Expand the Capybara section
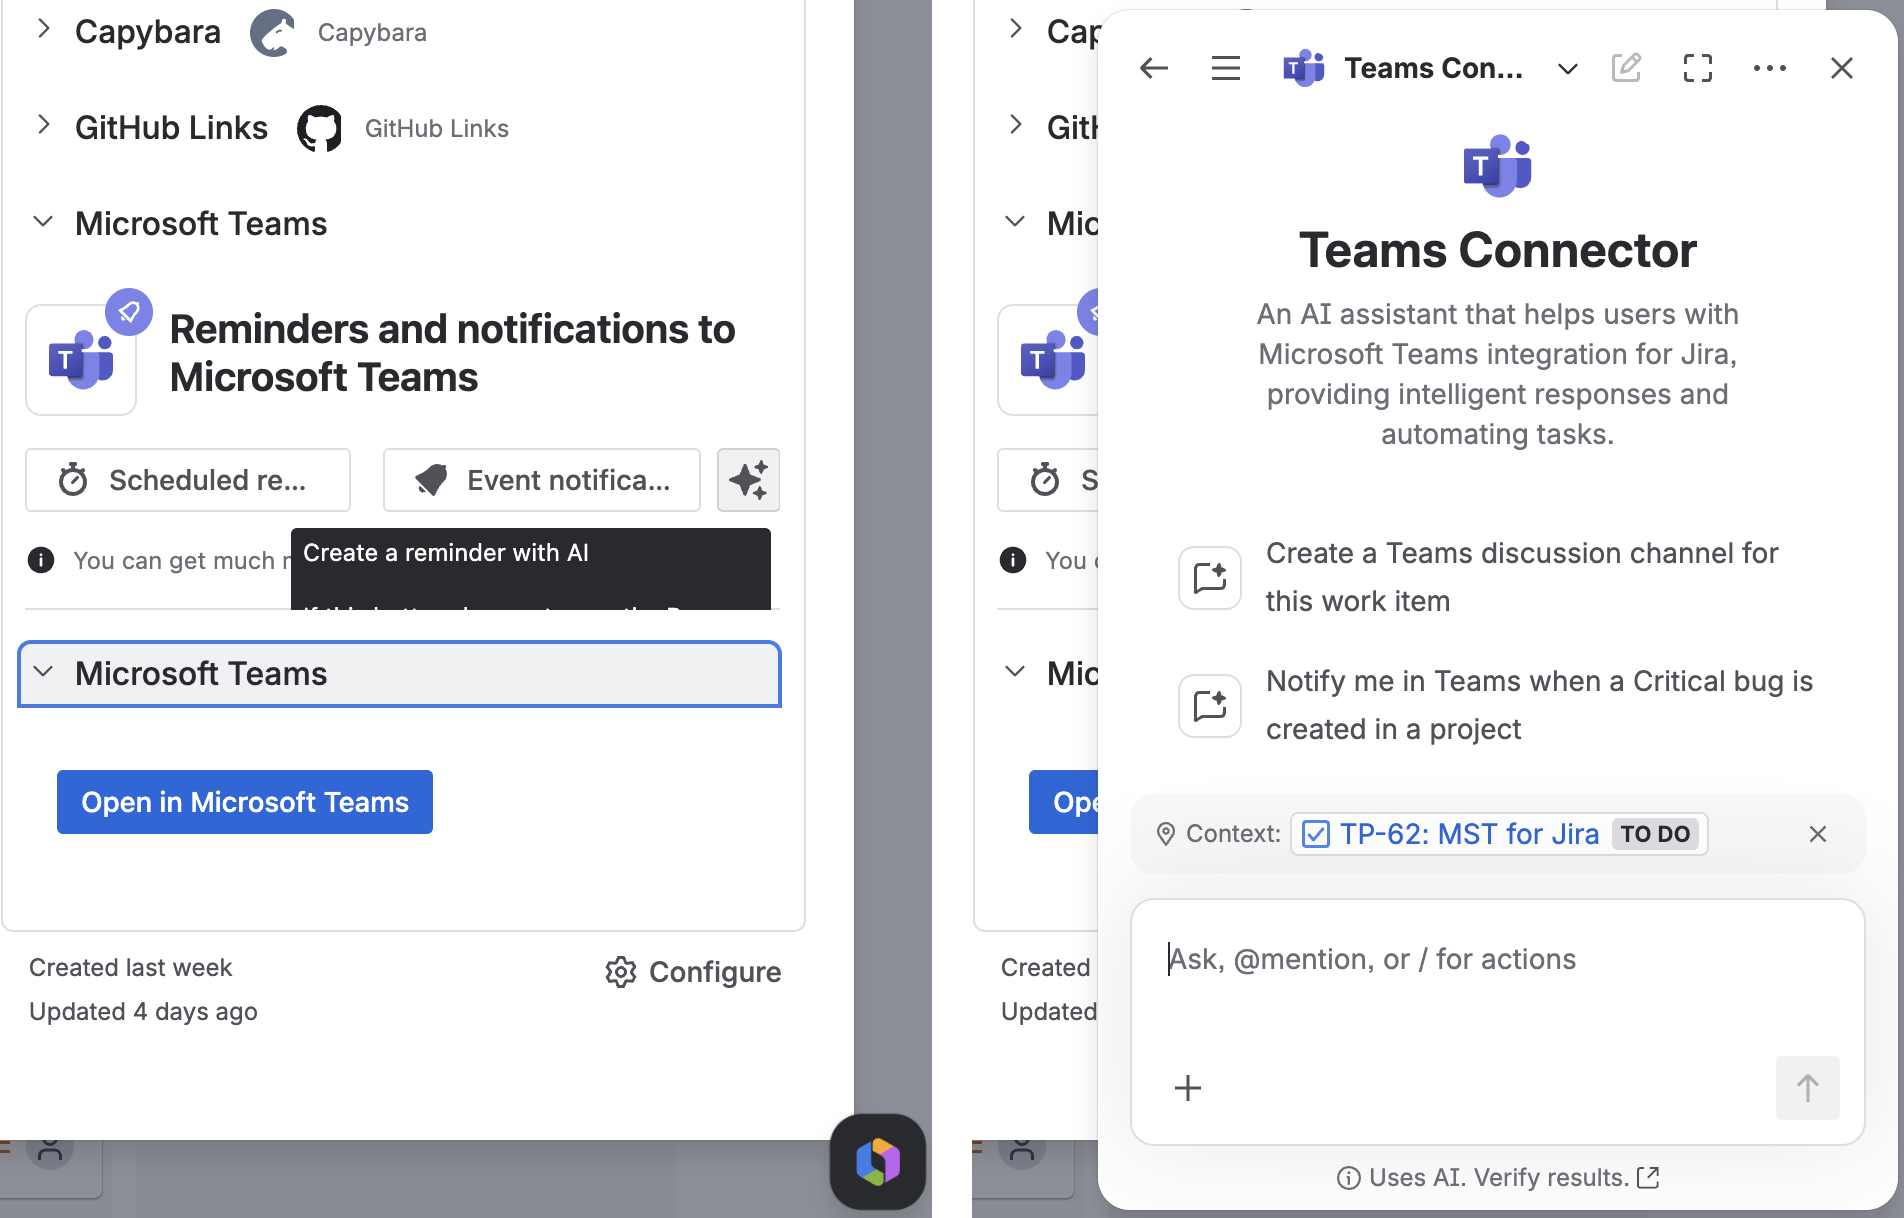 point(43,30)
